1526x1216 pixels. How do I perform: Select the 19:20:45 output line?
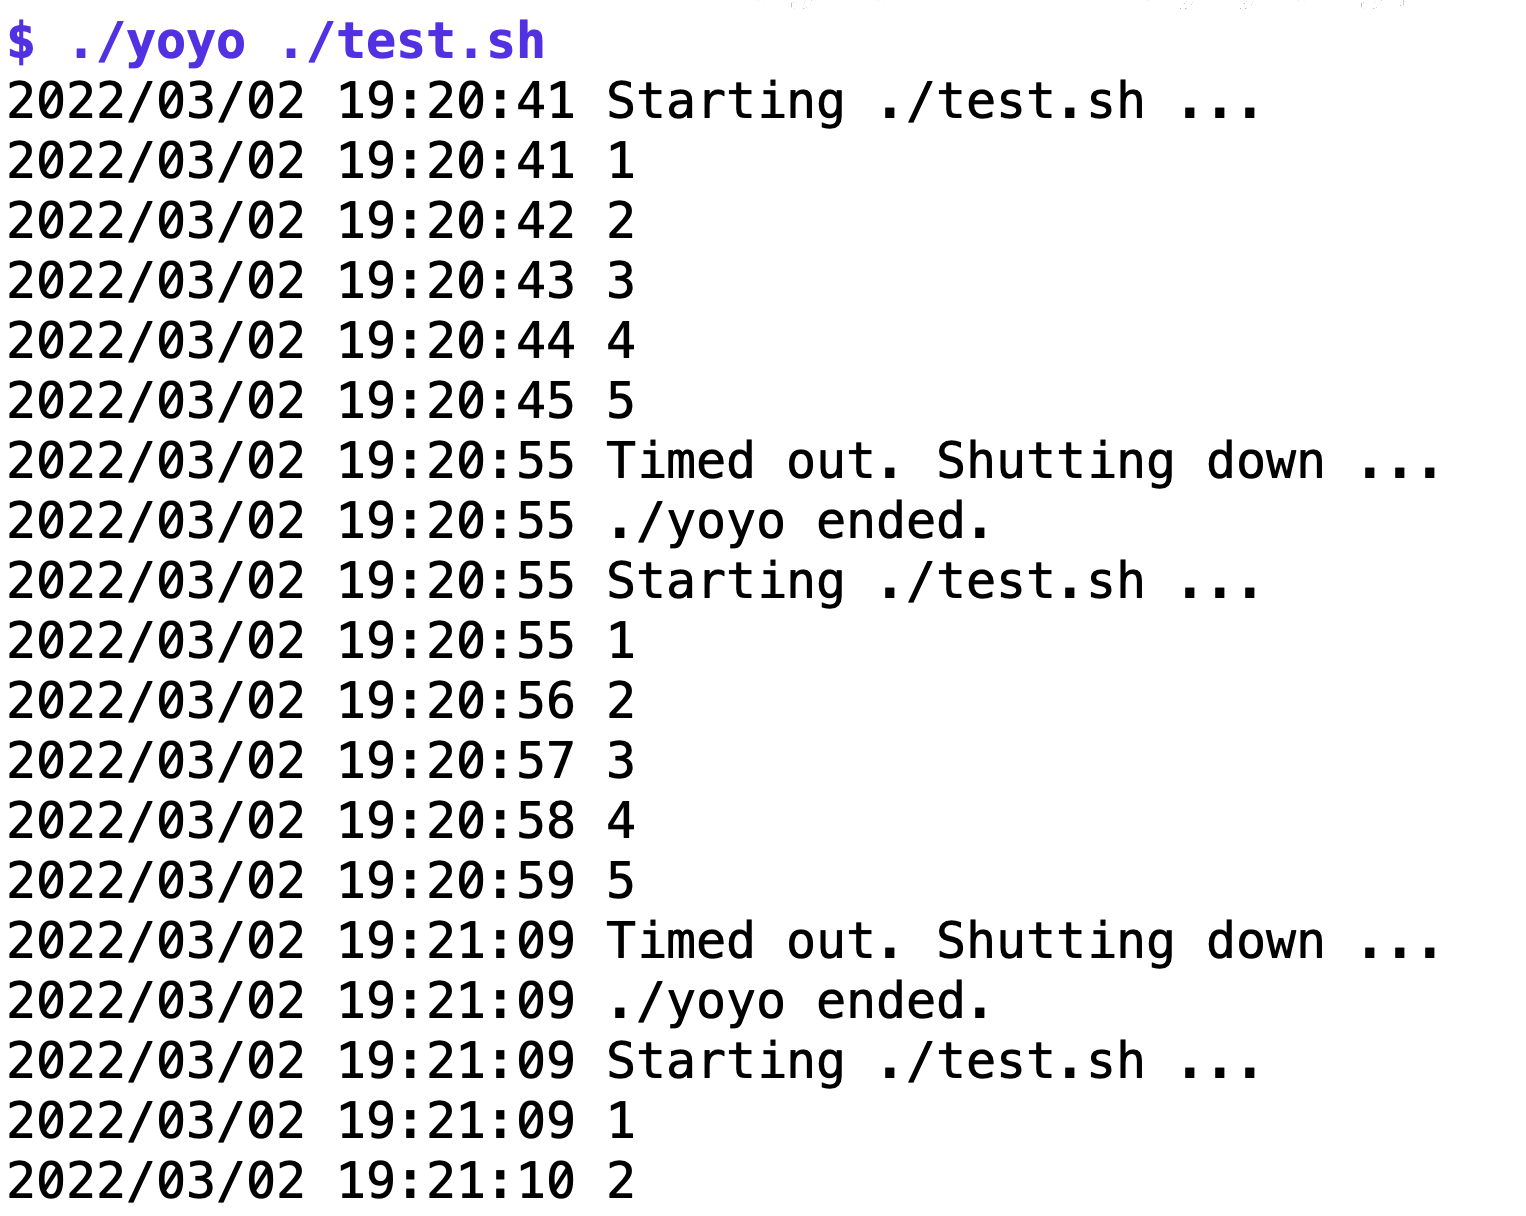[321, 402]
